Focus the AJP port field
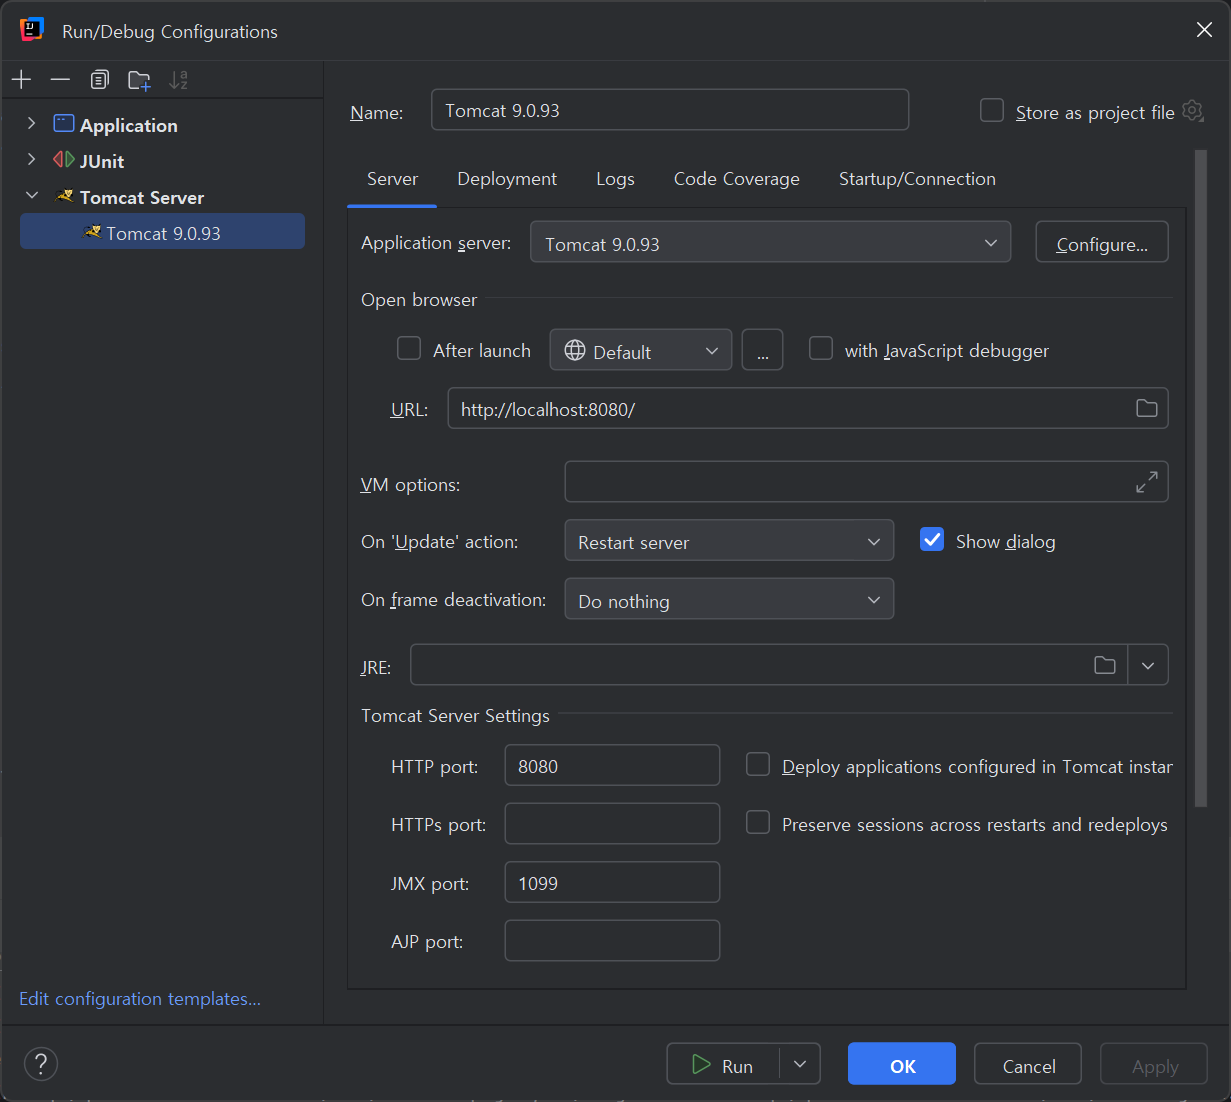The image size is (1231, 1102). 612,941
